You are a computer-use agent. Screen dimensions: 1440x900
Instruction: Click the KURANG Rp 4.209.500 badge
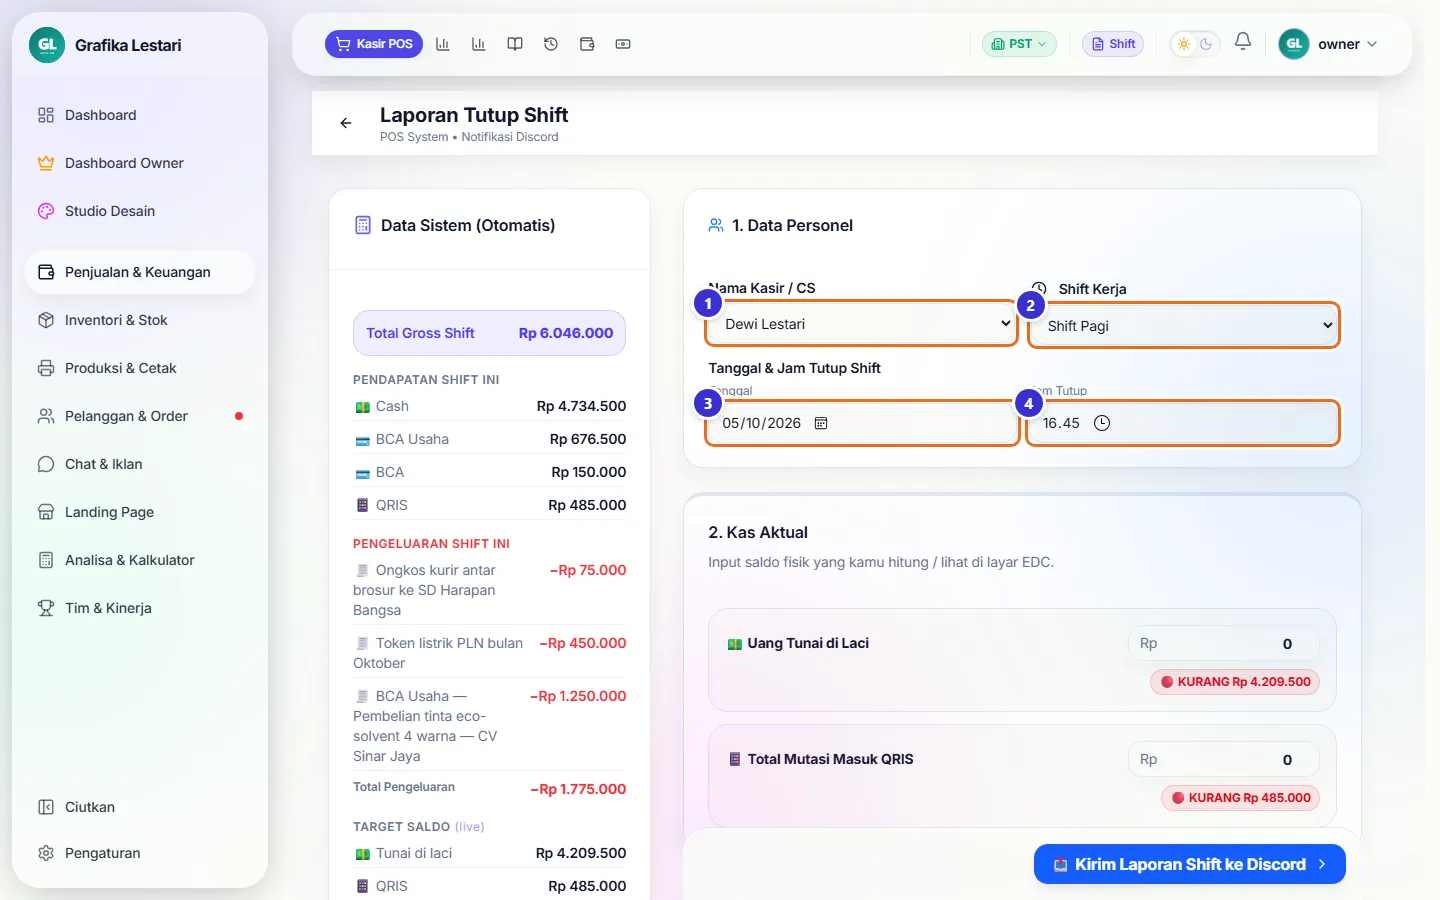(x=1235, y=682)
